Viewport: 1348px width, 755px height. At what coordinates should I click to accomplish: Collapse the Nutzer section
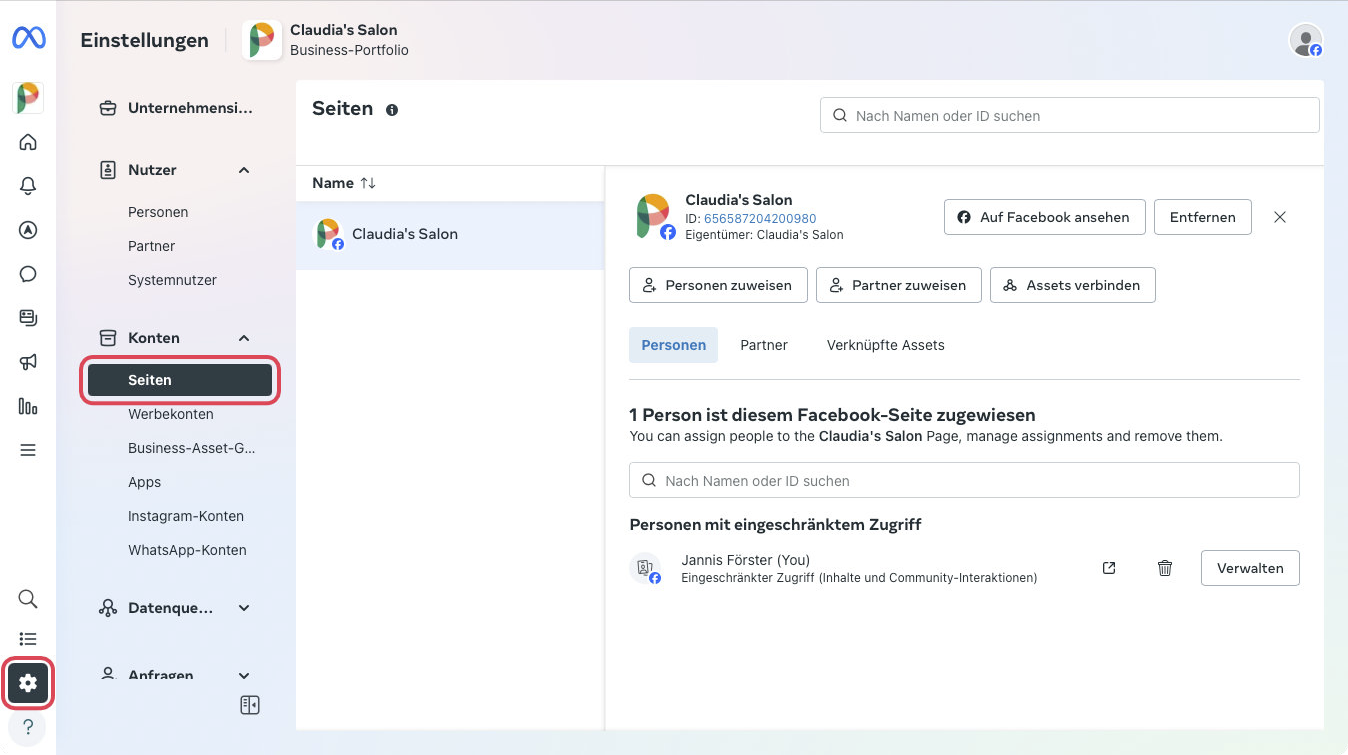(x=244, y=170)
